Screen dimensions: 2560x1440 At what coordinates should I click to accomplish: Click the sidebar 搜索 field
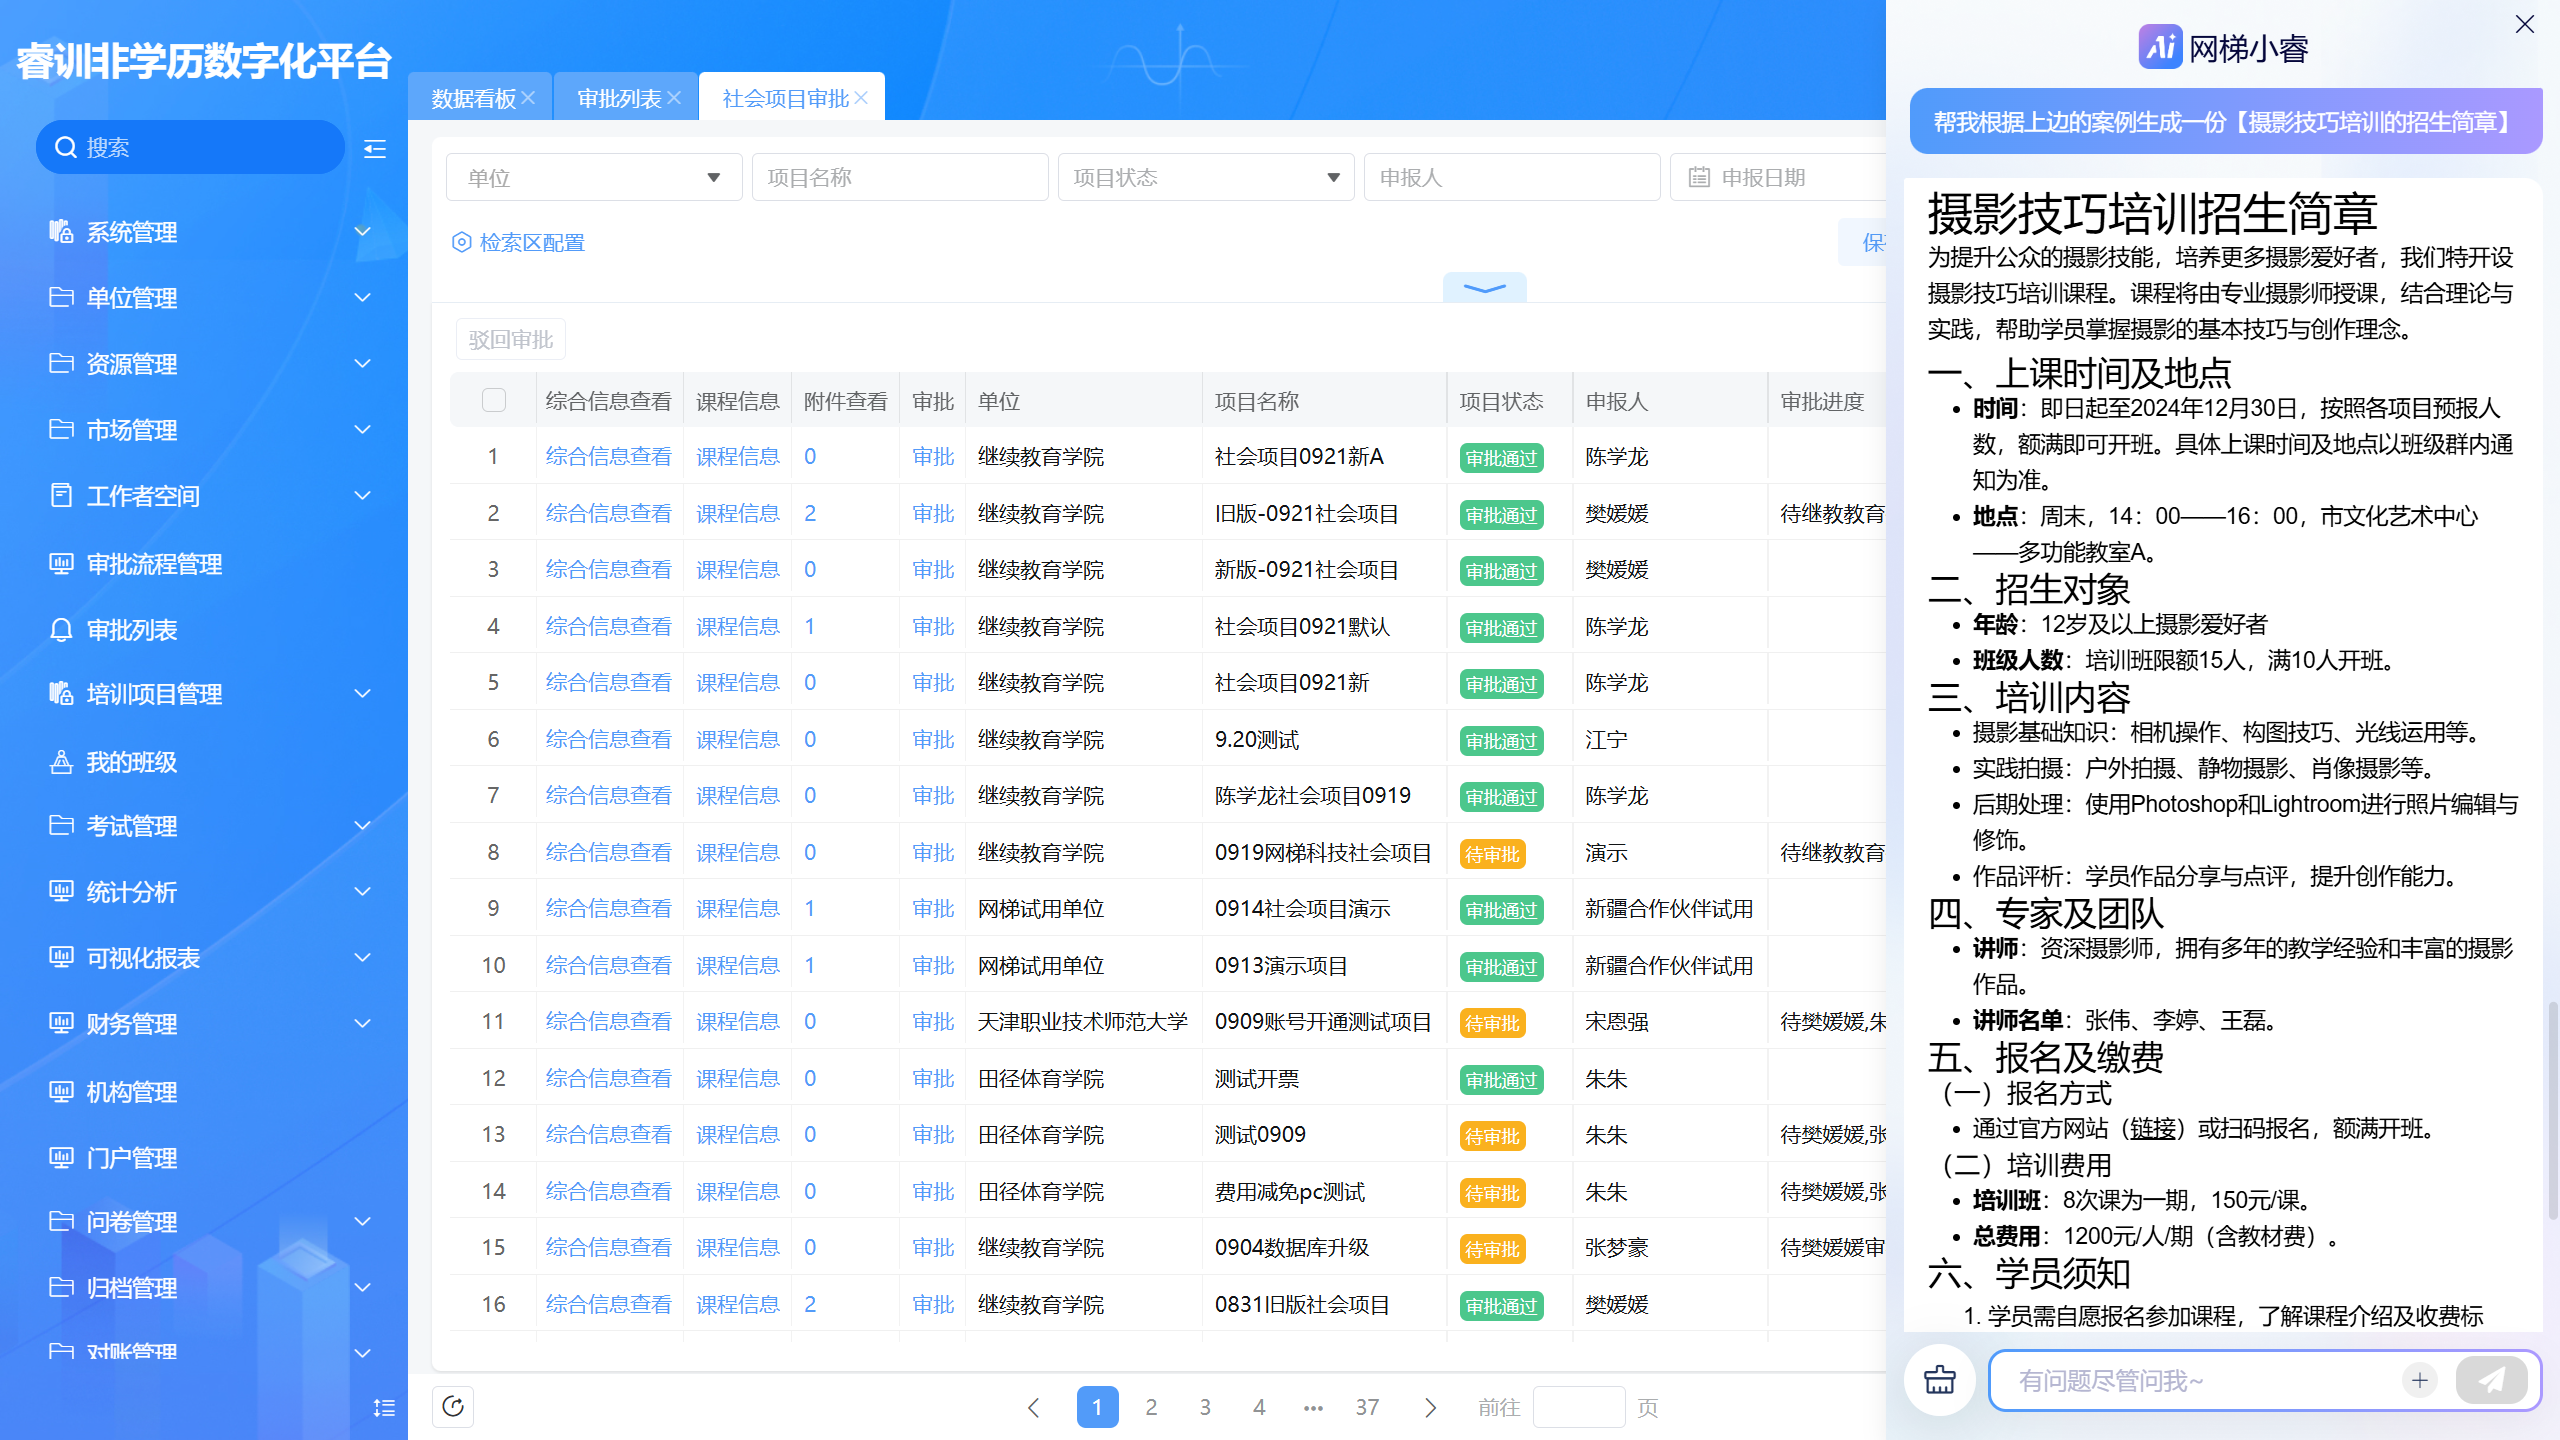point(190,148)
